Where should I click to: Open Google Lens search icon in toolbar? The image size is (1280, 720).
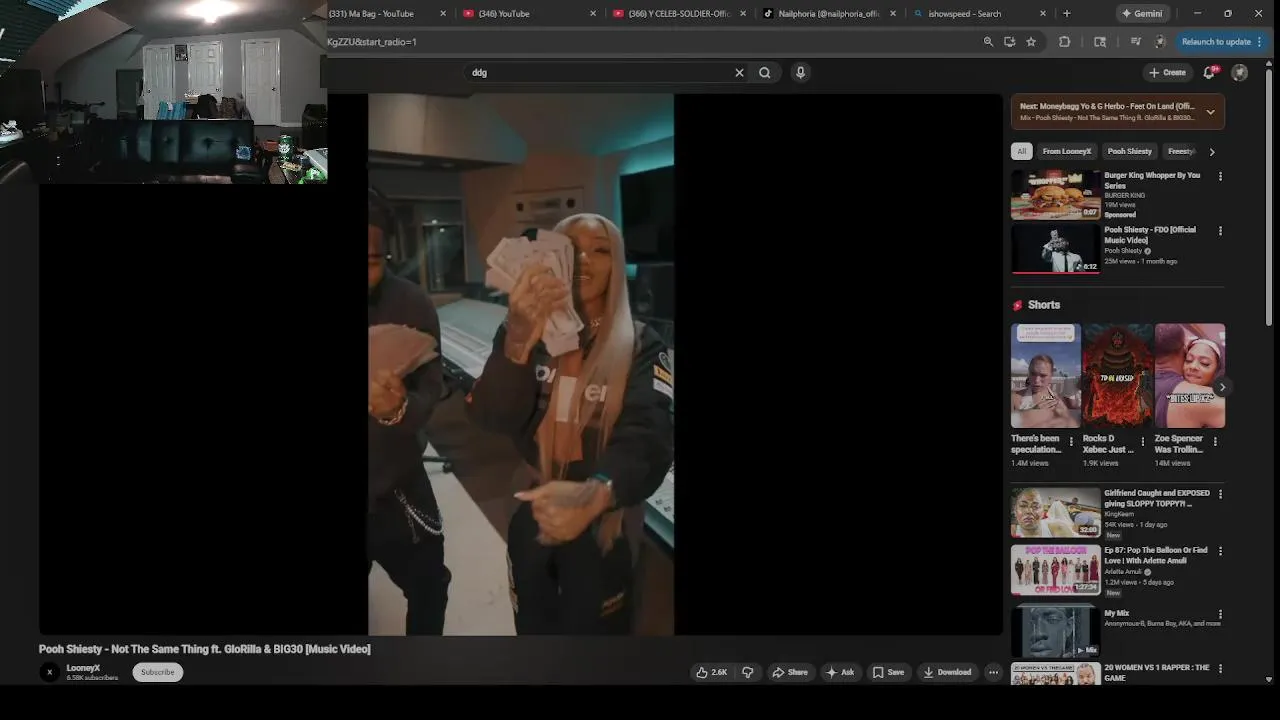coord(1100,42)
